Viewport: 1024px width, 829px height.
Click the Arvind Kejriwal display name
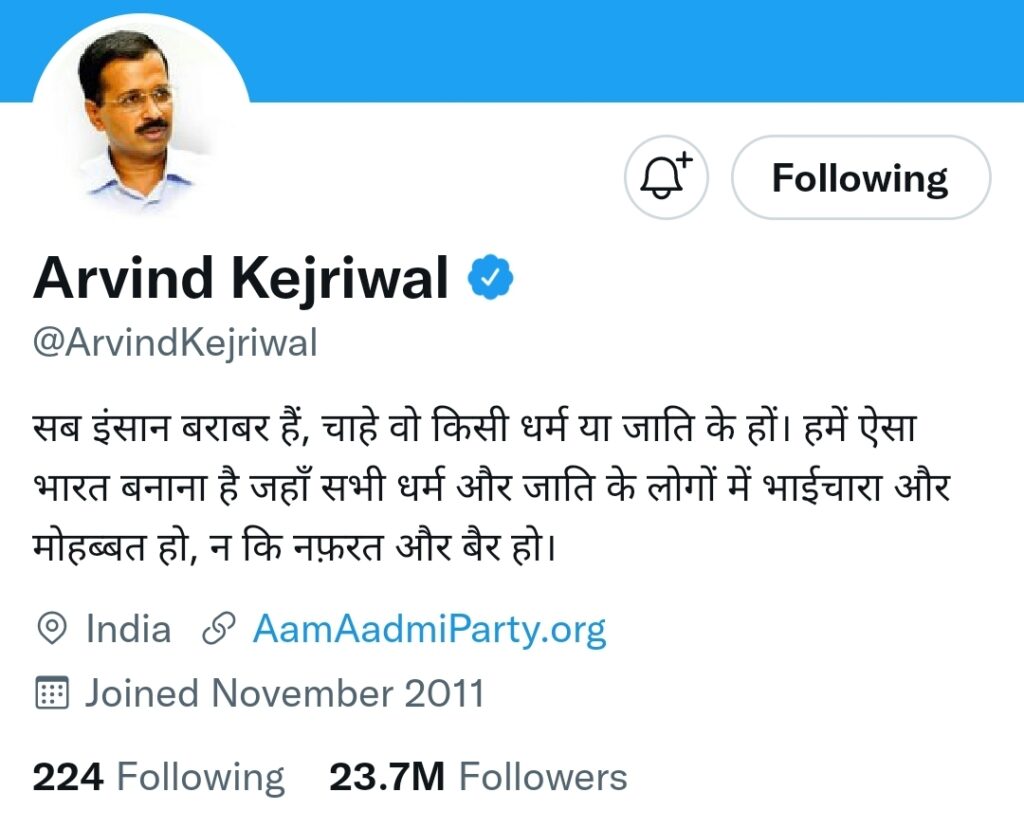[240, 279]
